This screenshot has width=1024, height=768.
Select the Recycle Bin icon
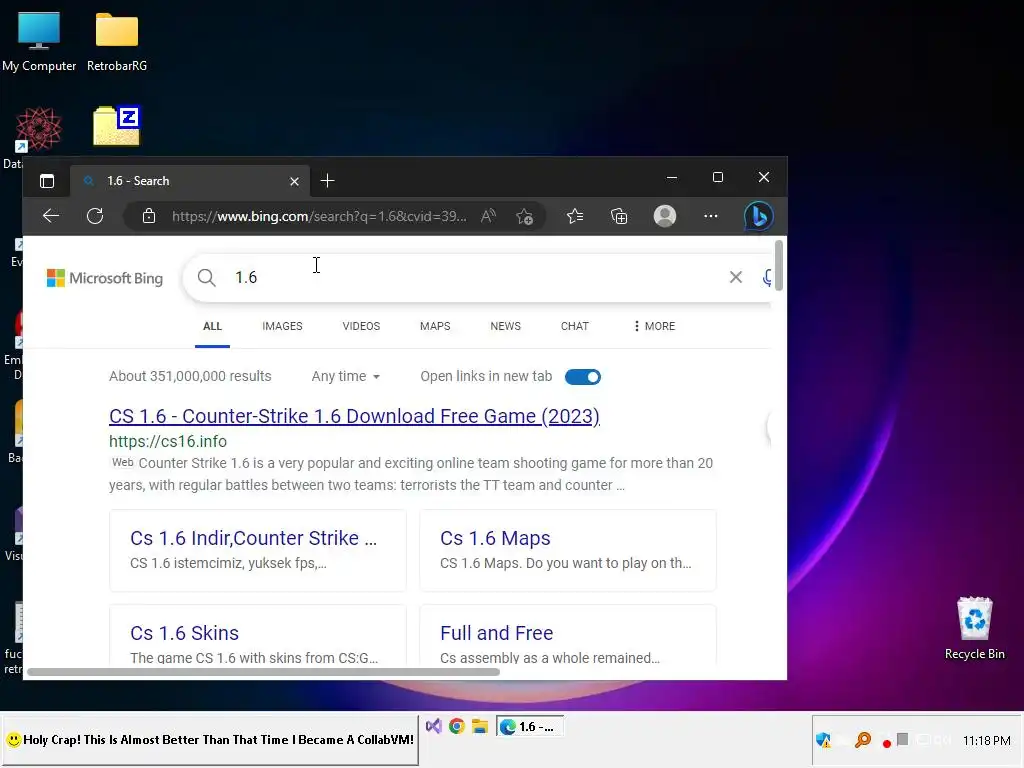coord(974,628)
